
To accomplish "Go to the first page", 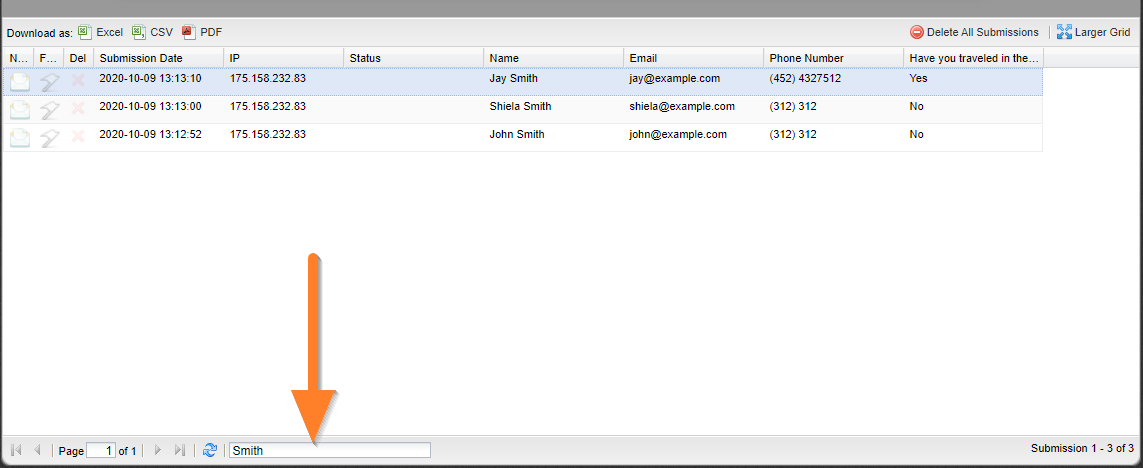I will [17, 450].
